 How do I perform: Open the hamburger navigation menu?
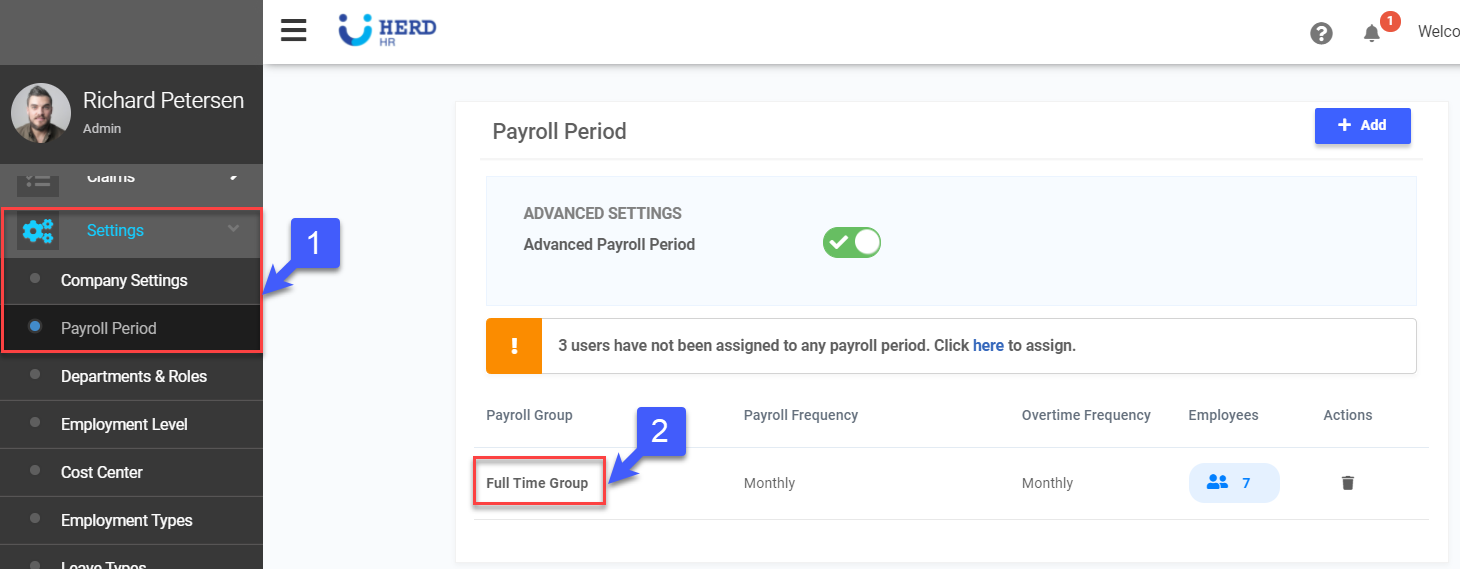point(293,30)
